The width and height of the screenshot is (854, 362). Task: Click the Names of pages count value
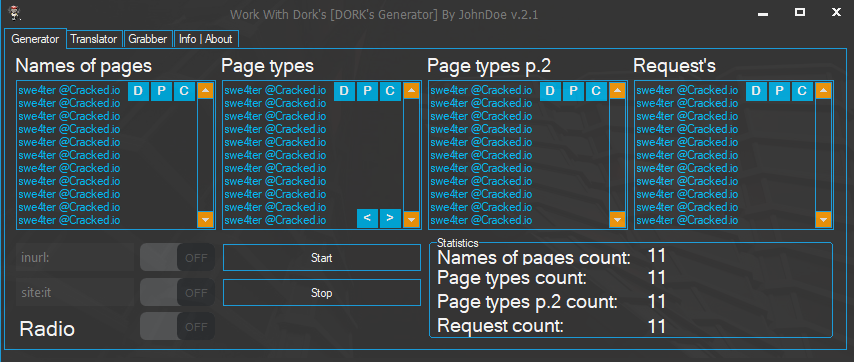[x=657, y=255]
